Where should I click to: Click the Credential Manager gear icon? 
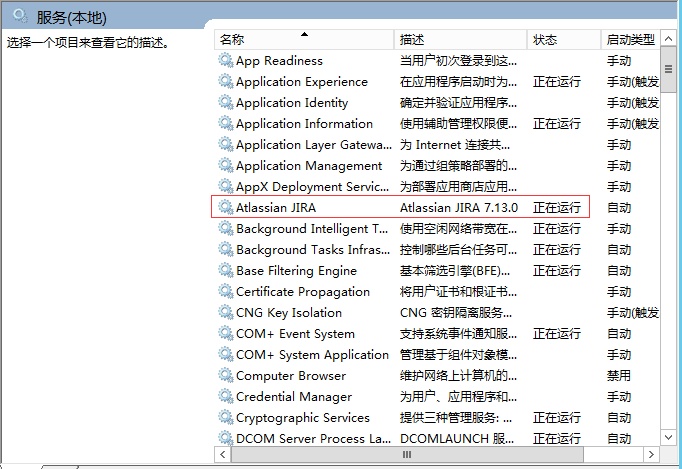(226, 397)
